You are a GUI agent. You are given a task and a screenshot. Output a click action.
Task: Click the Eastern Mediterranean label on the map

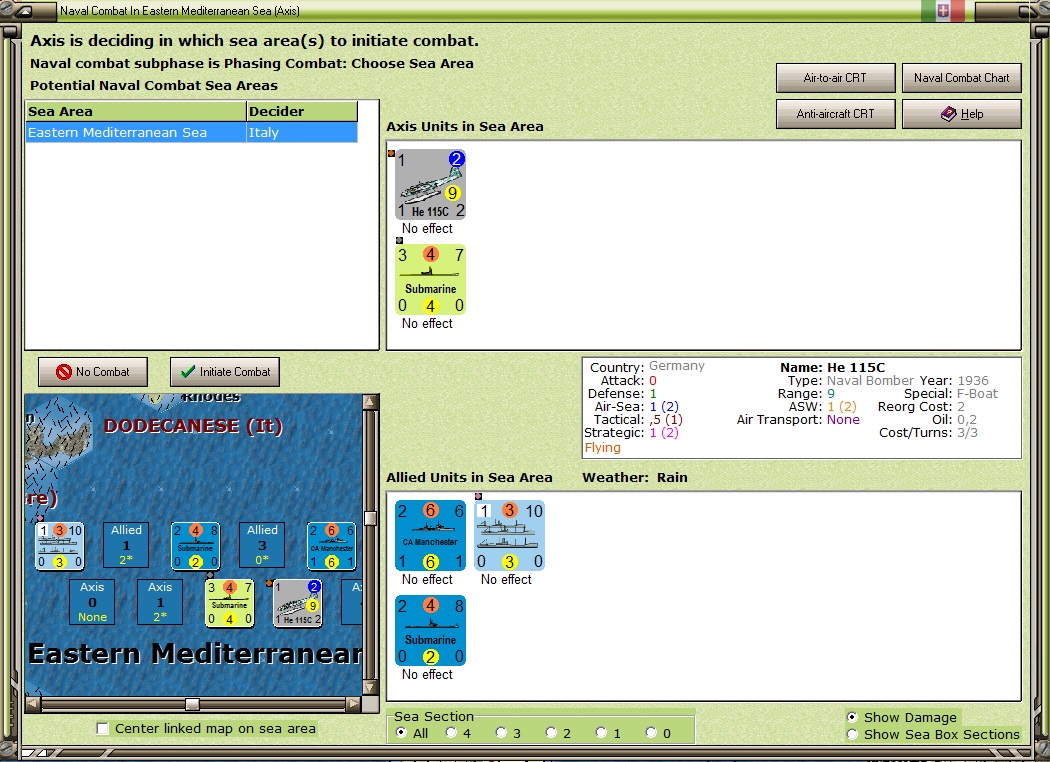coord(195,654)
